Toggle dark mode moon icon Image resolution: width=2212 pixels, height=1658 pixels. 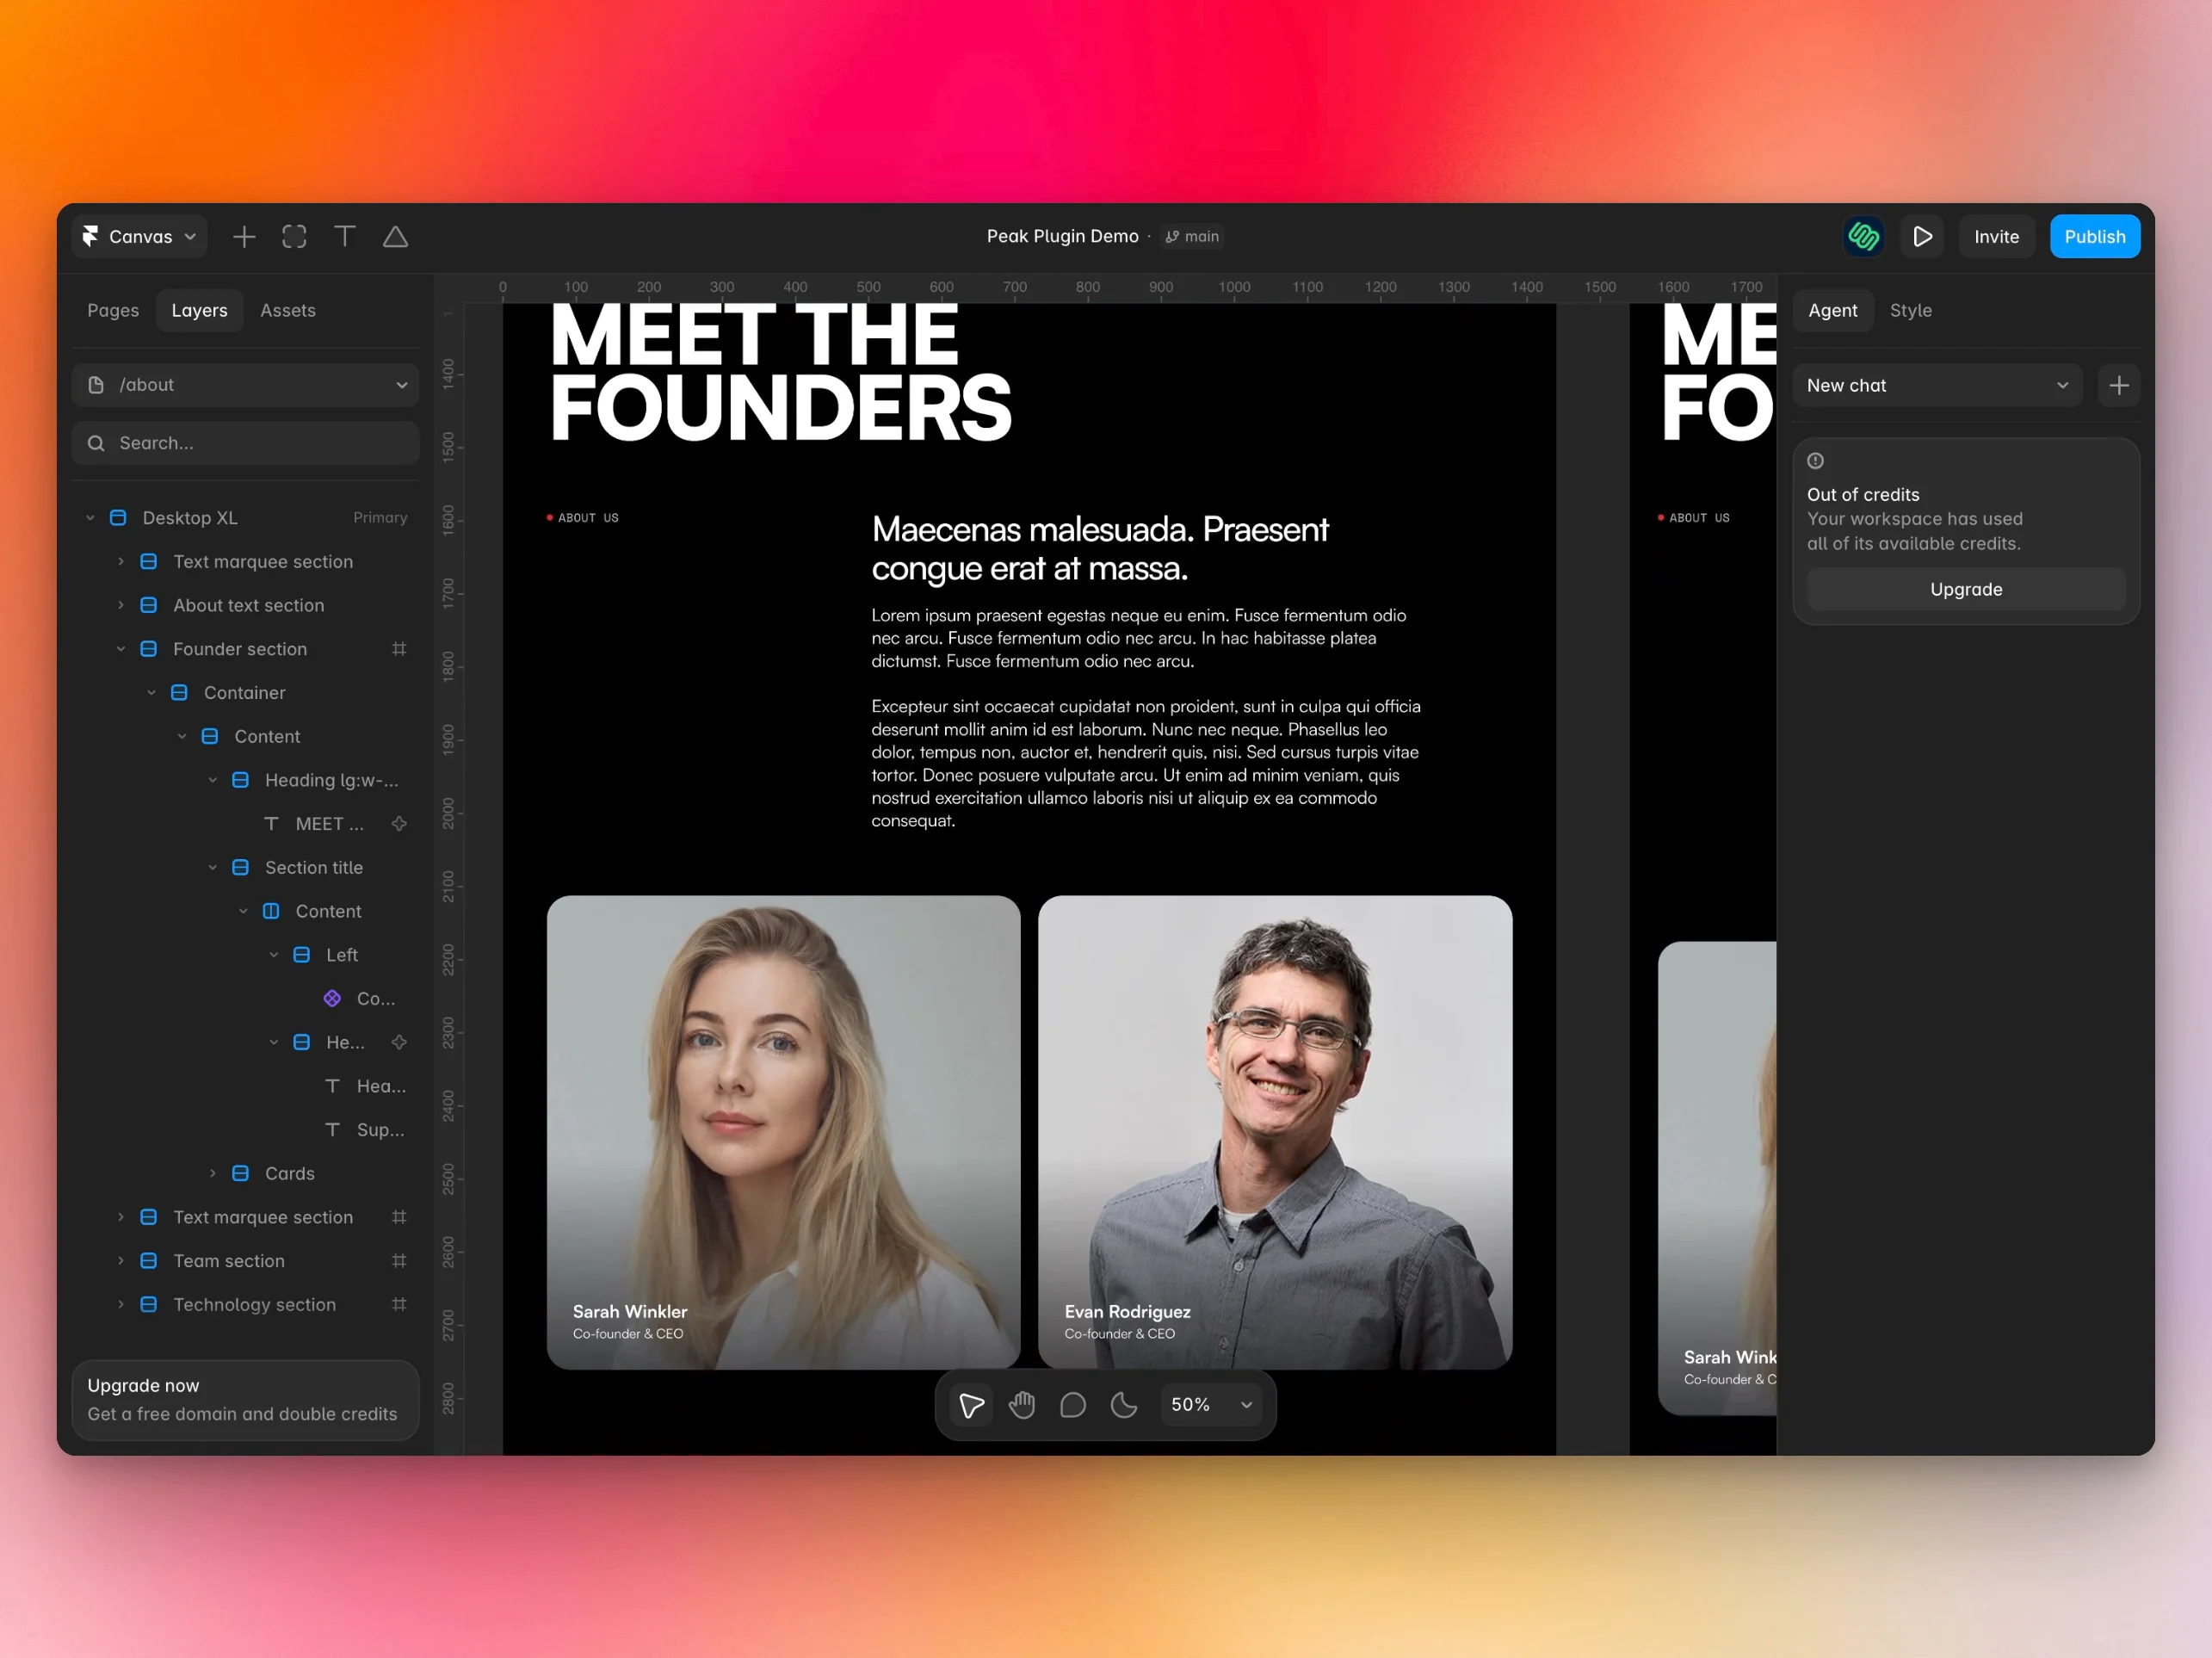[1124, 1405]
